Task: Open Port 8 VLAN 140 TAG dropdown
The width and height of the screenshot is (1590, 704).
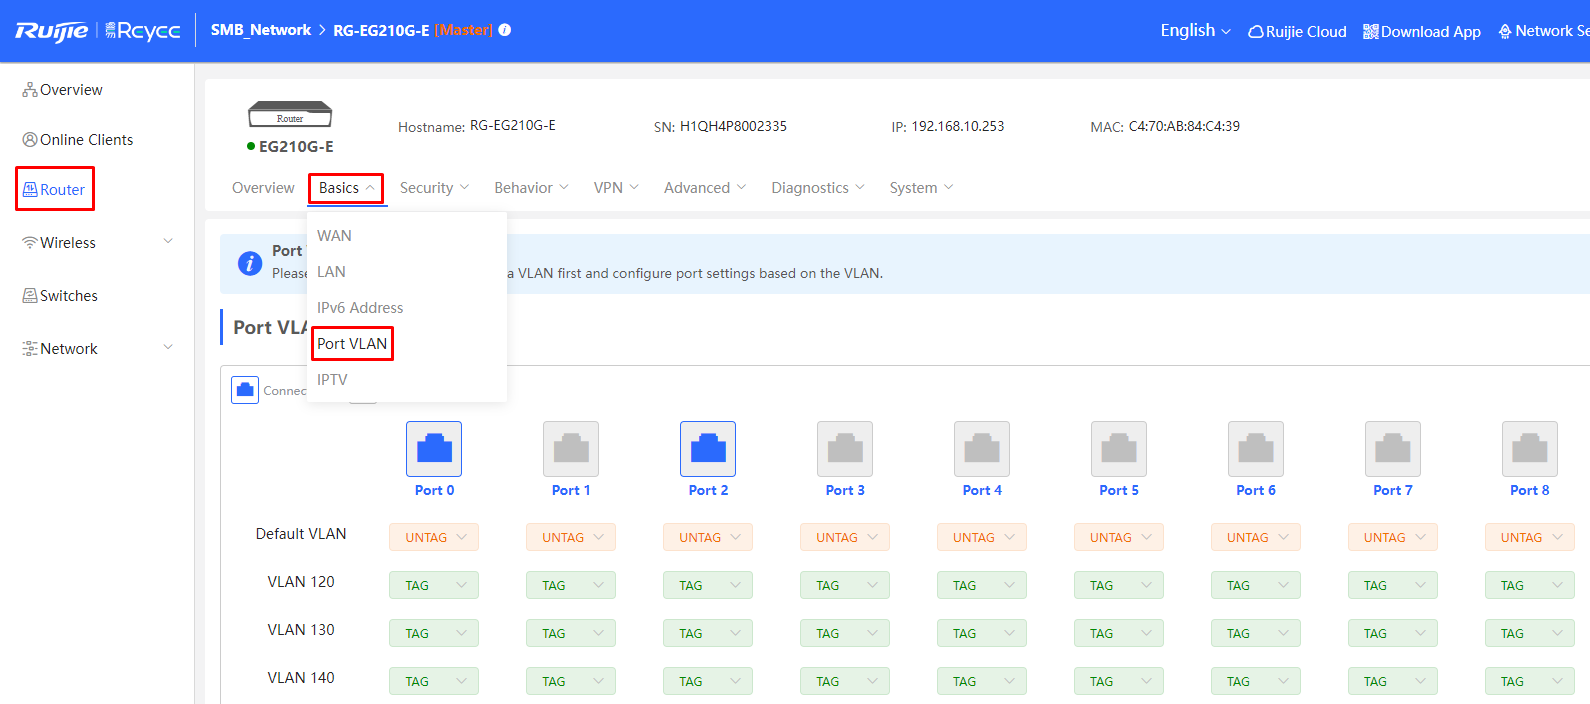Action: [1530, 681]
